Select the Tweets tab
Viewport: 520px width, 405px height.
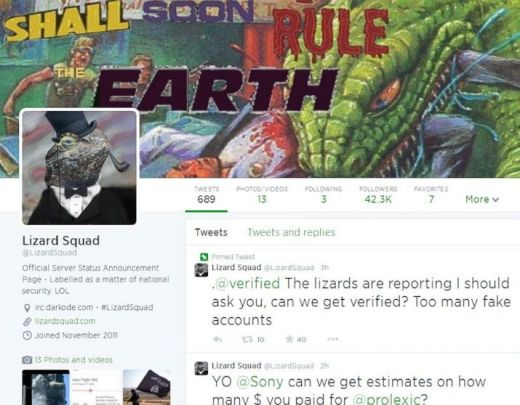211,232
